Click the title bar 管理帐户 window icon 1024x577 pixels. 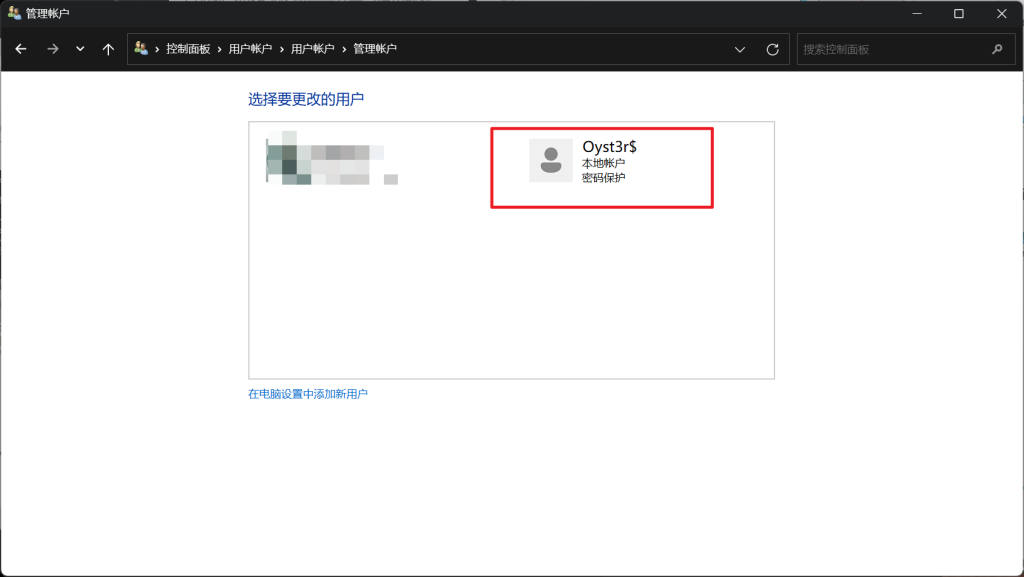(14, 14)
